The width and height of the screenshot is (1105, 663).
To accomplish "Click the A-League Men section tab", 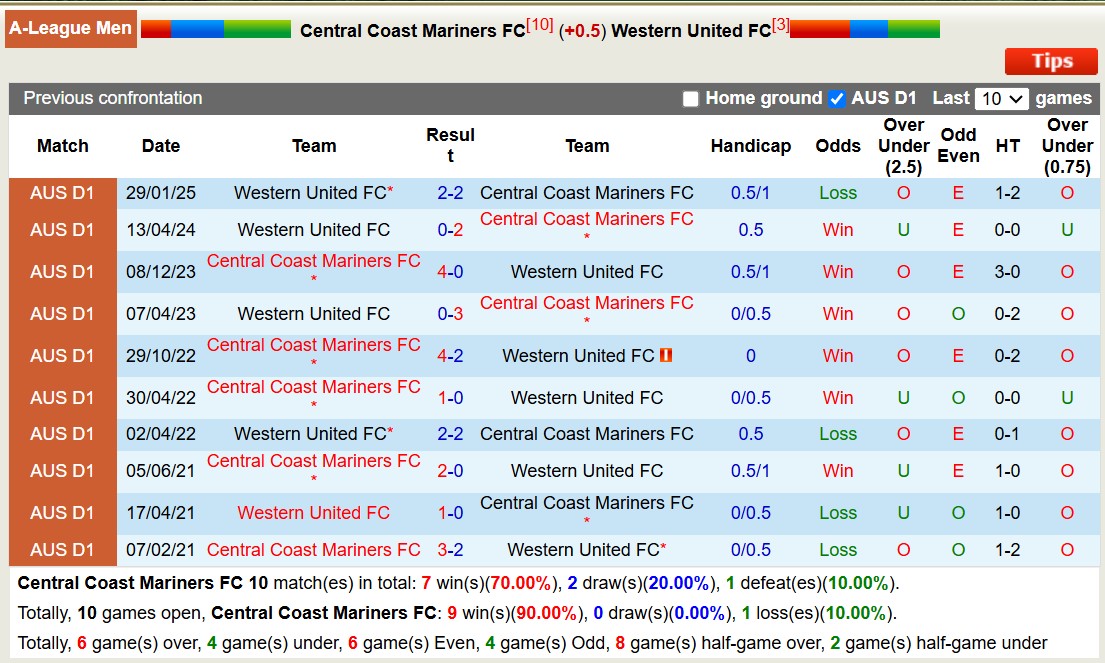I will point(70,28).
